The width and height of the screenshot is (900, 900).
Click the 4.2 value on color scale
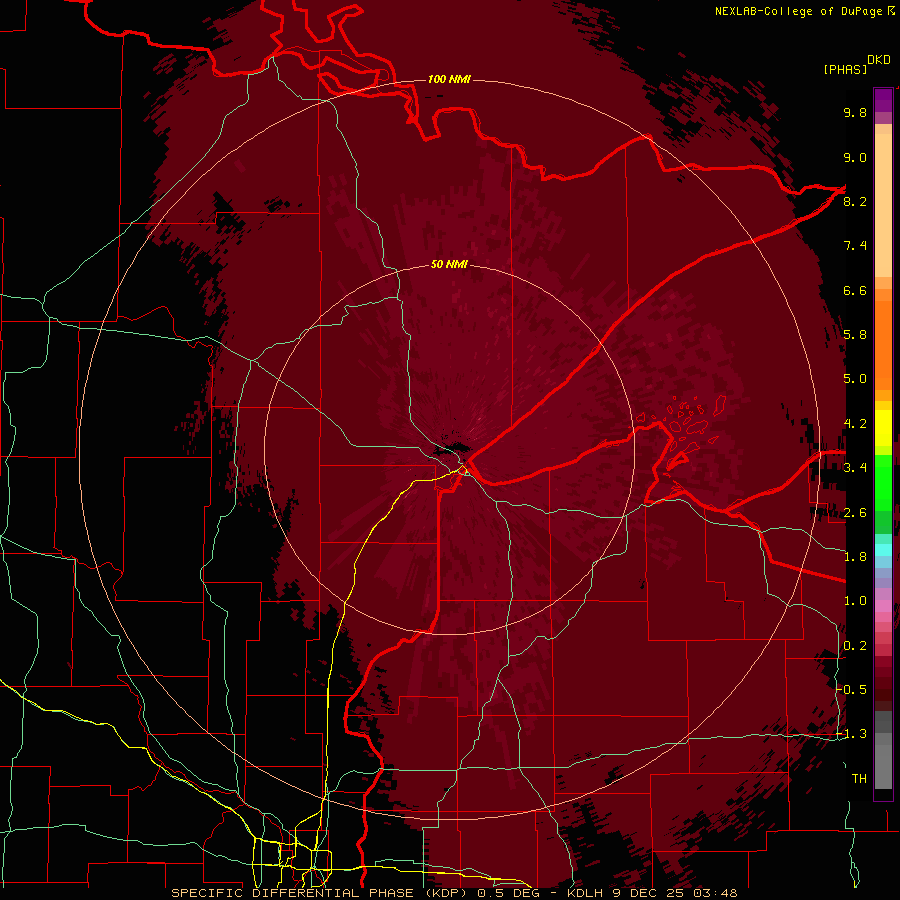pos(855,424)
